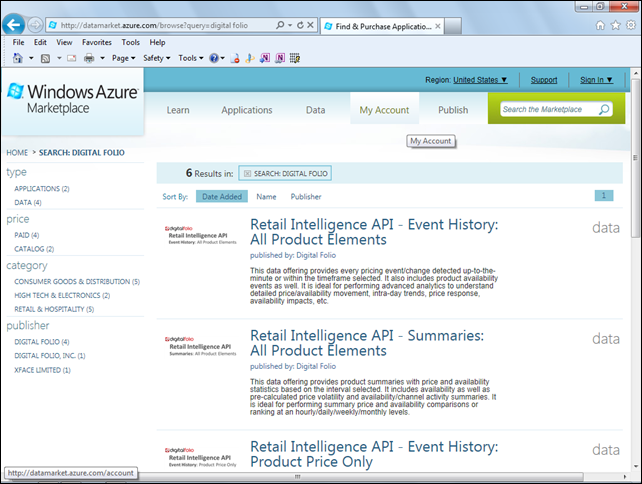Open the Edit menu
642x484 pixels.
(x=40, y=42)
